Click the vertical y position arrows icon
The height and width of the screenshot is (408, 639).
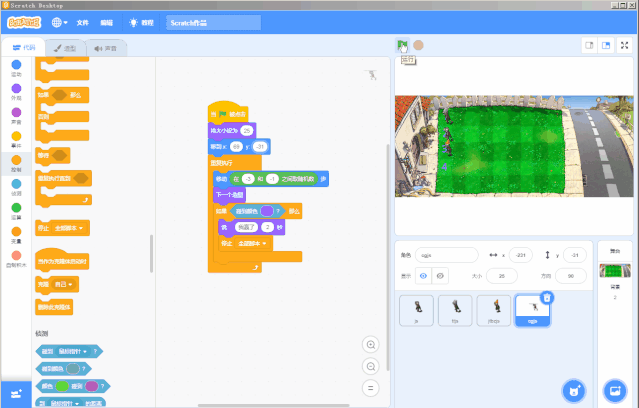coord(547,255)
